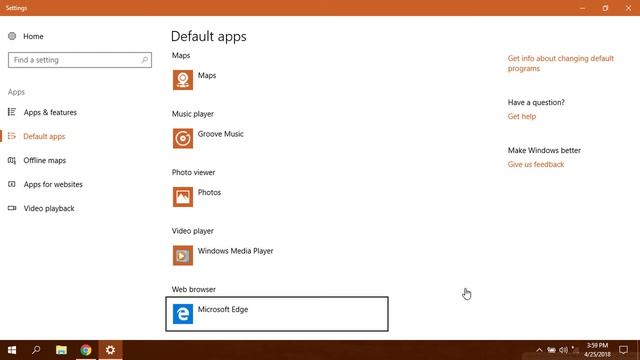Change Microsoft Edge default web browser
The height and width of the screenshot is (360, 640).
tap(277, 314)
